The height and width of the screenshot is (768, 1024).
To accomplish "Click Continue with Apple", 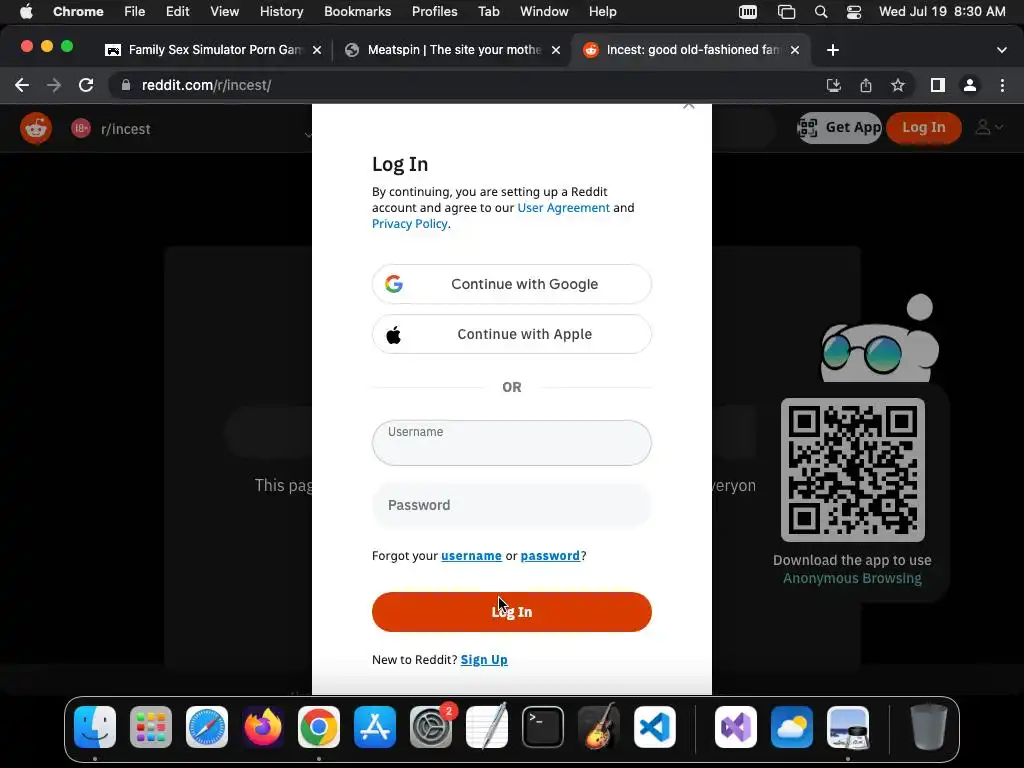I will click(512, 334).
